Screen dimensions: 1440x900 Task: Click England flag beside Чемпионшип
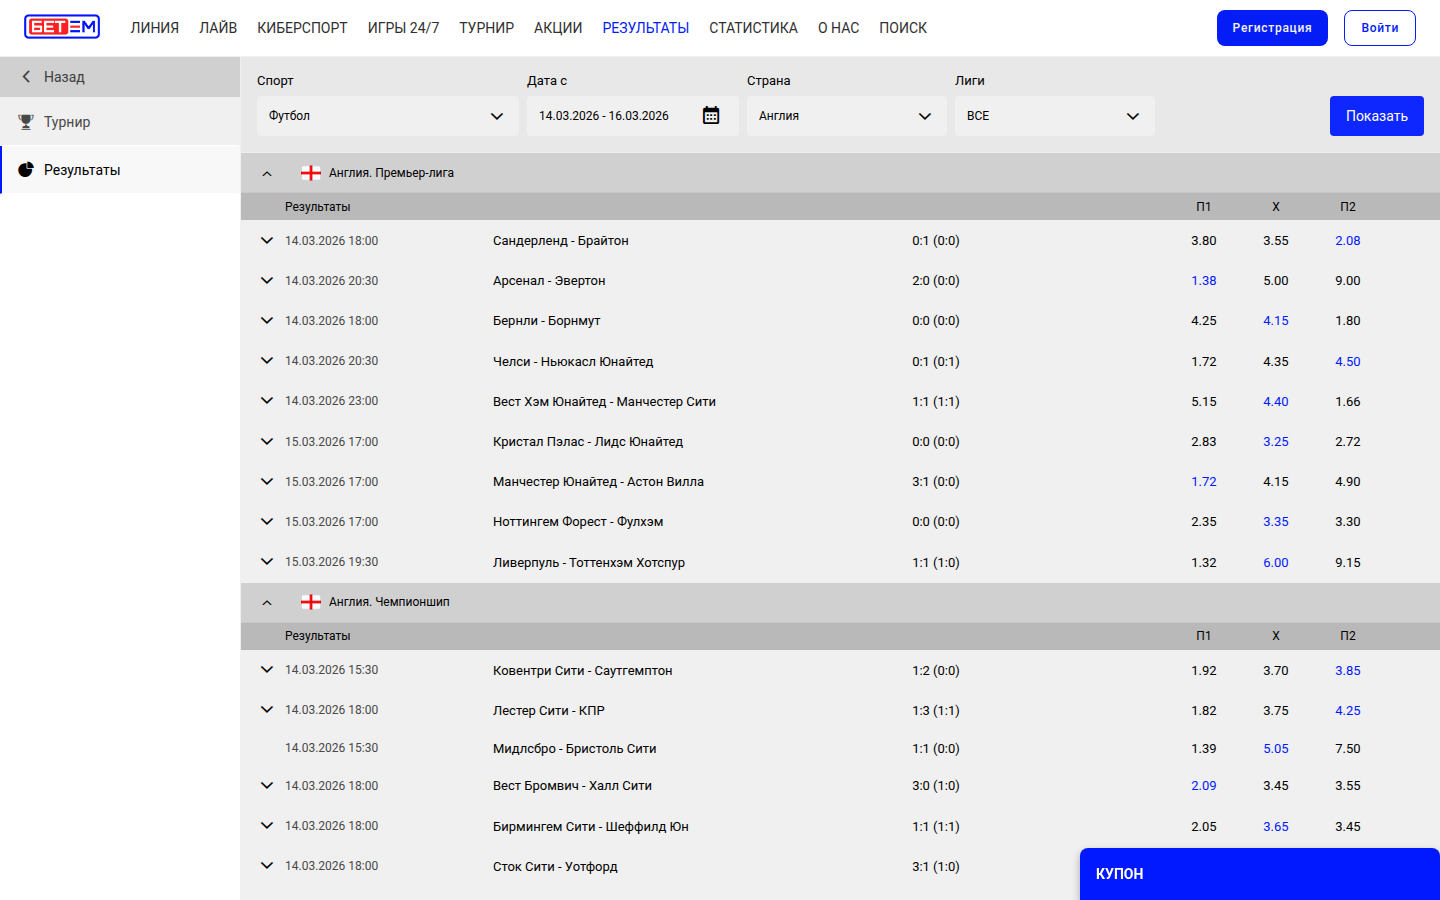[x=311, y=602]
